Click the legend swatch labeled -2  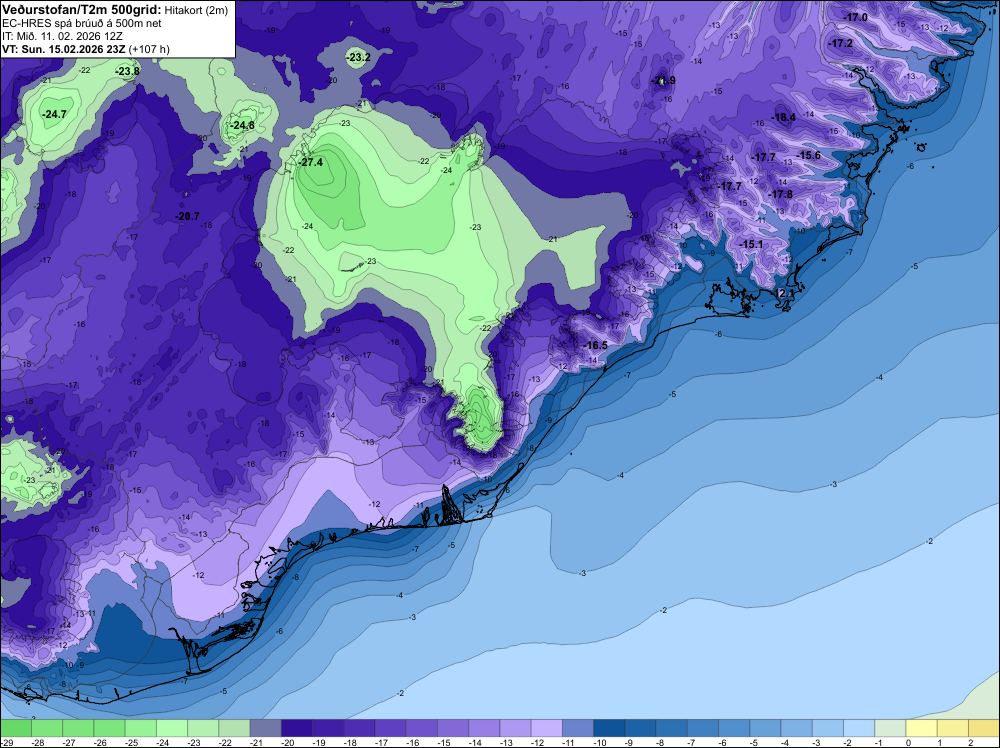click(x=859, y=728)
